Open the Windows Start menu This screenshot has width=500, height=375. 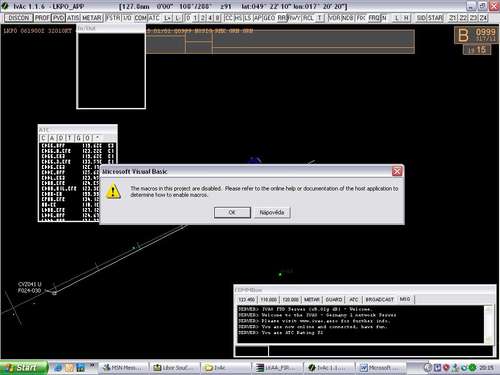[24, 367]
